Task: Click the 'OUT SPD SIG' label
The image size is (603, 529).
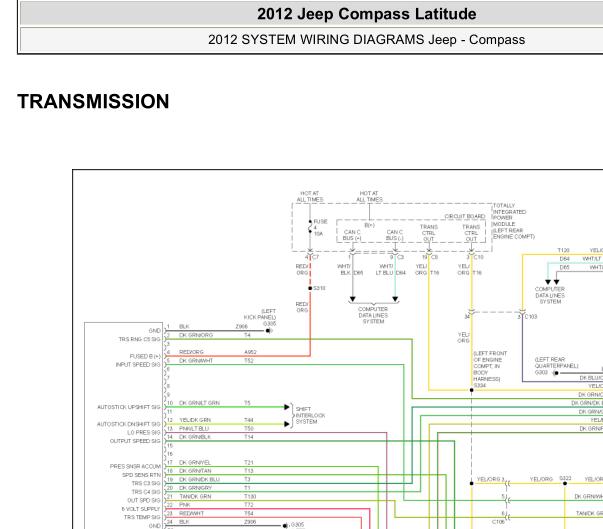Action: tap(144, 501)
